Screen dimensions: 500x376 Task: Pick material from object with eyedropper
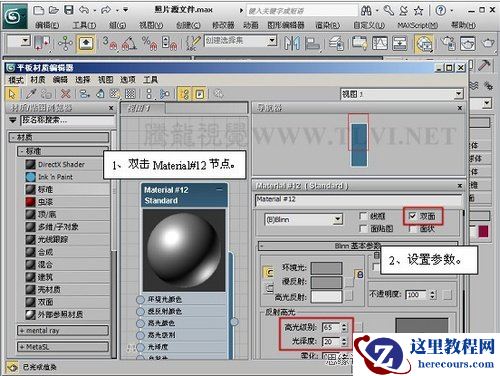point(31,94)
